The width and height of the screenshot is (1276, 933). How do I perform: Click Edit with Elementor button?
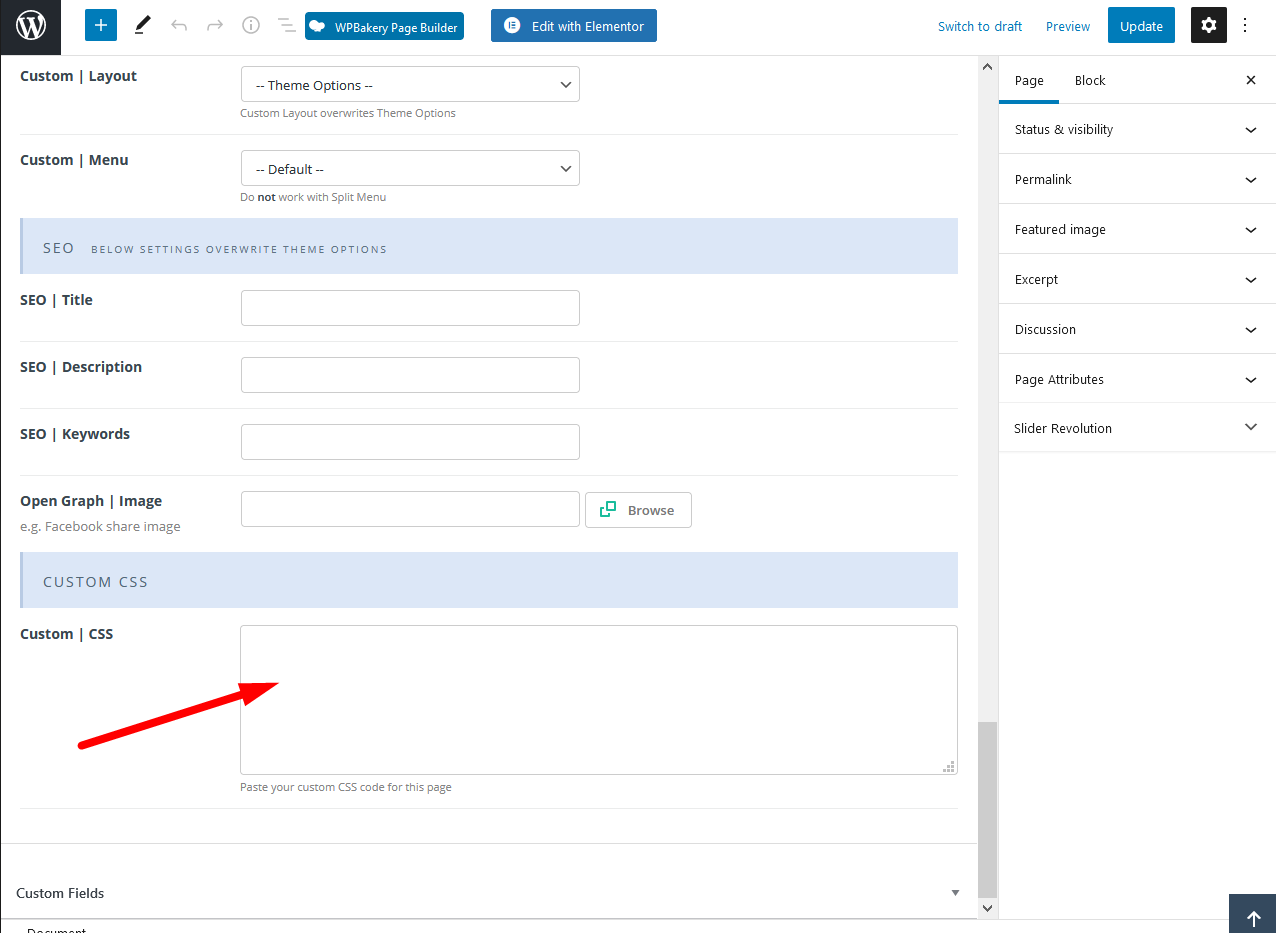point(574,26)
